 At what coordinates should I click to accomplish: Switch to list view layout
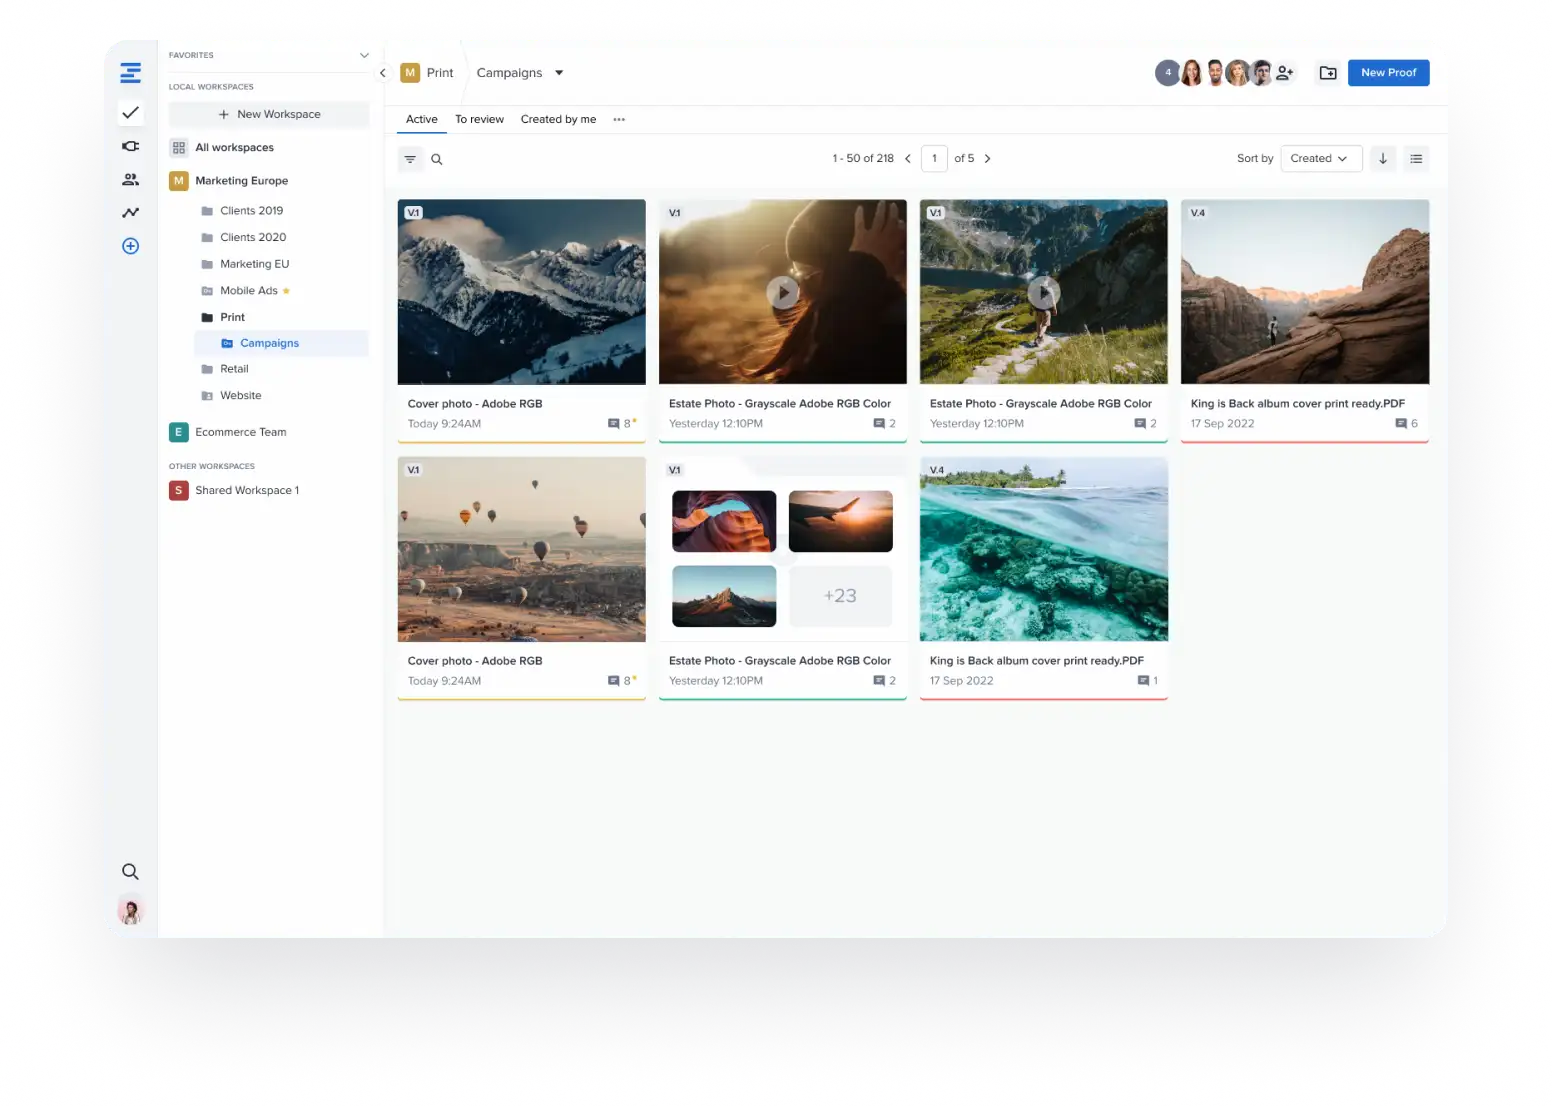tap(1416, 158)
